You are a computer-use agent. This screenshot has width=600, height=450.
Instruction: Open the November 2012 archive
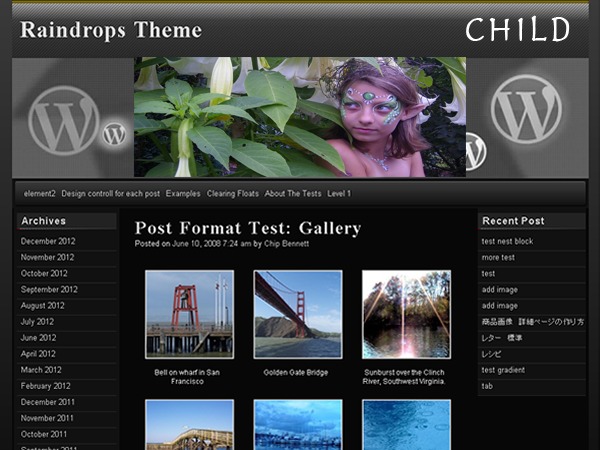click(47, 257)
